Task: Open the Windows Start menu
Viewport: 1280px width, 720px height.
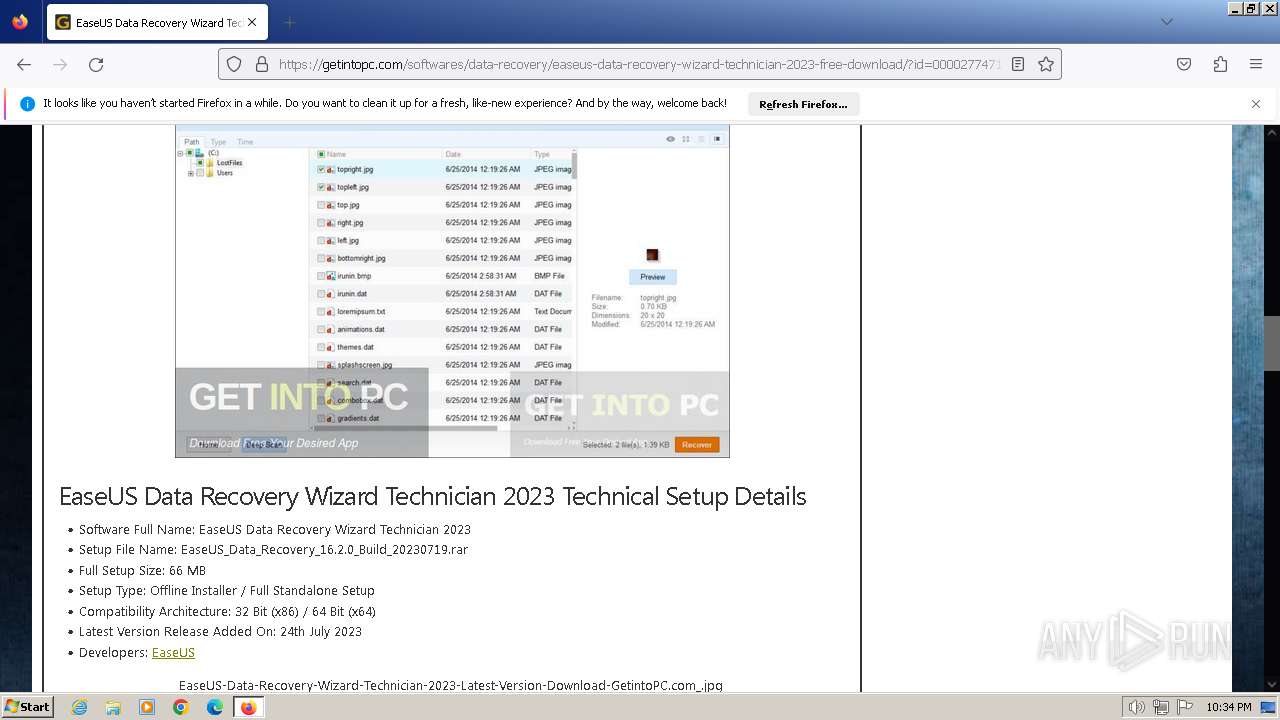Action: pos(27,706)
